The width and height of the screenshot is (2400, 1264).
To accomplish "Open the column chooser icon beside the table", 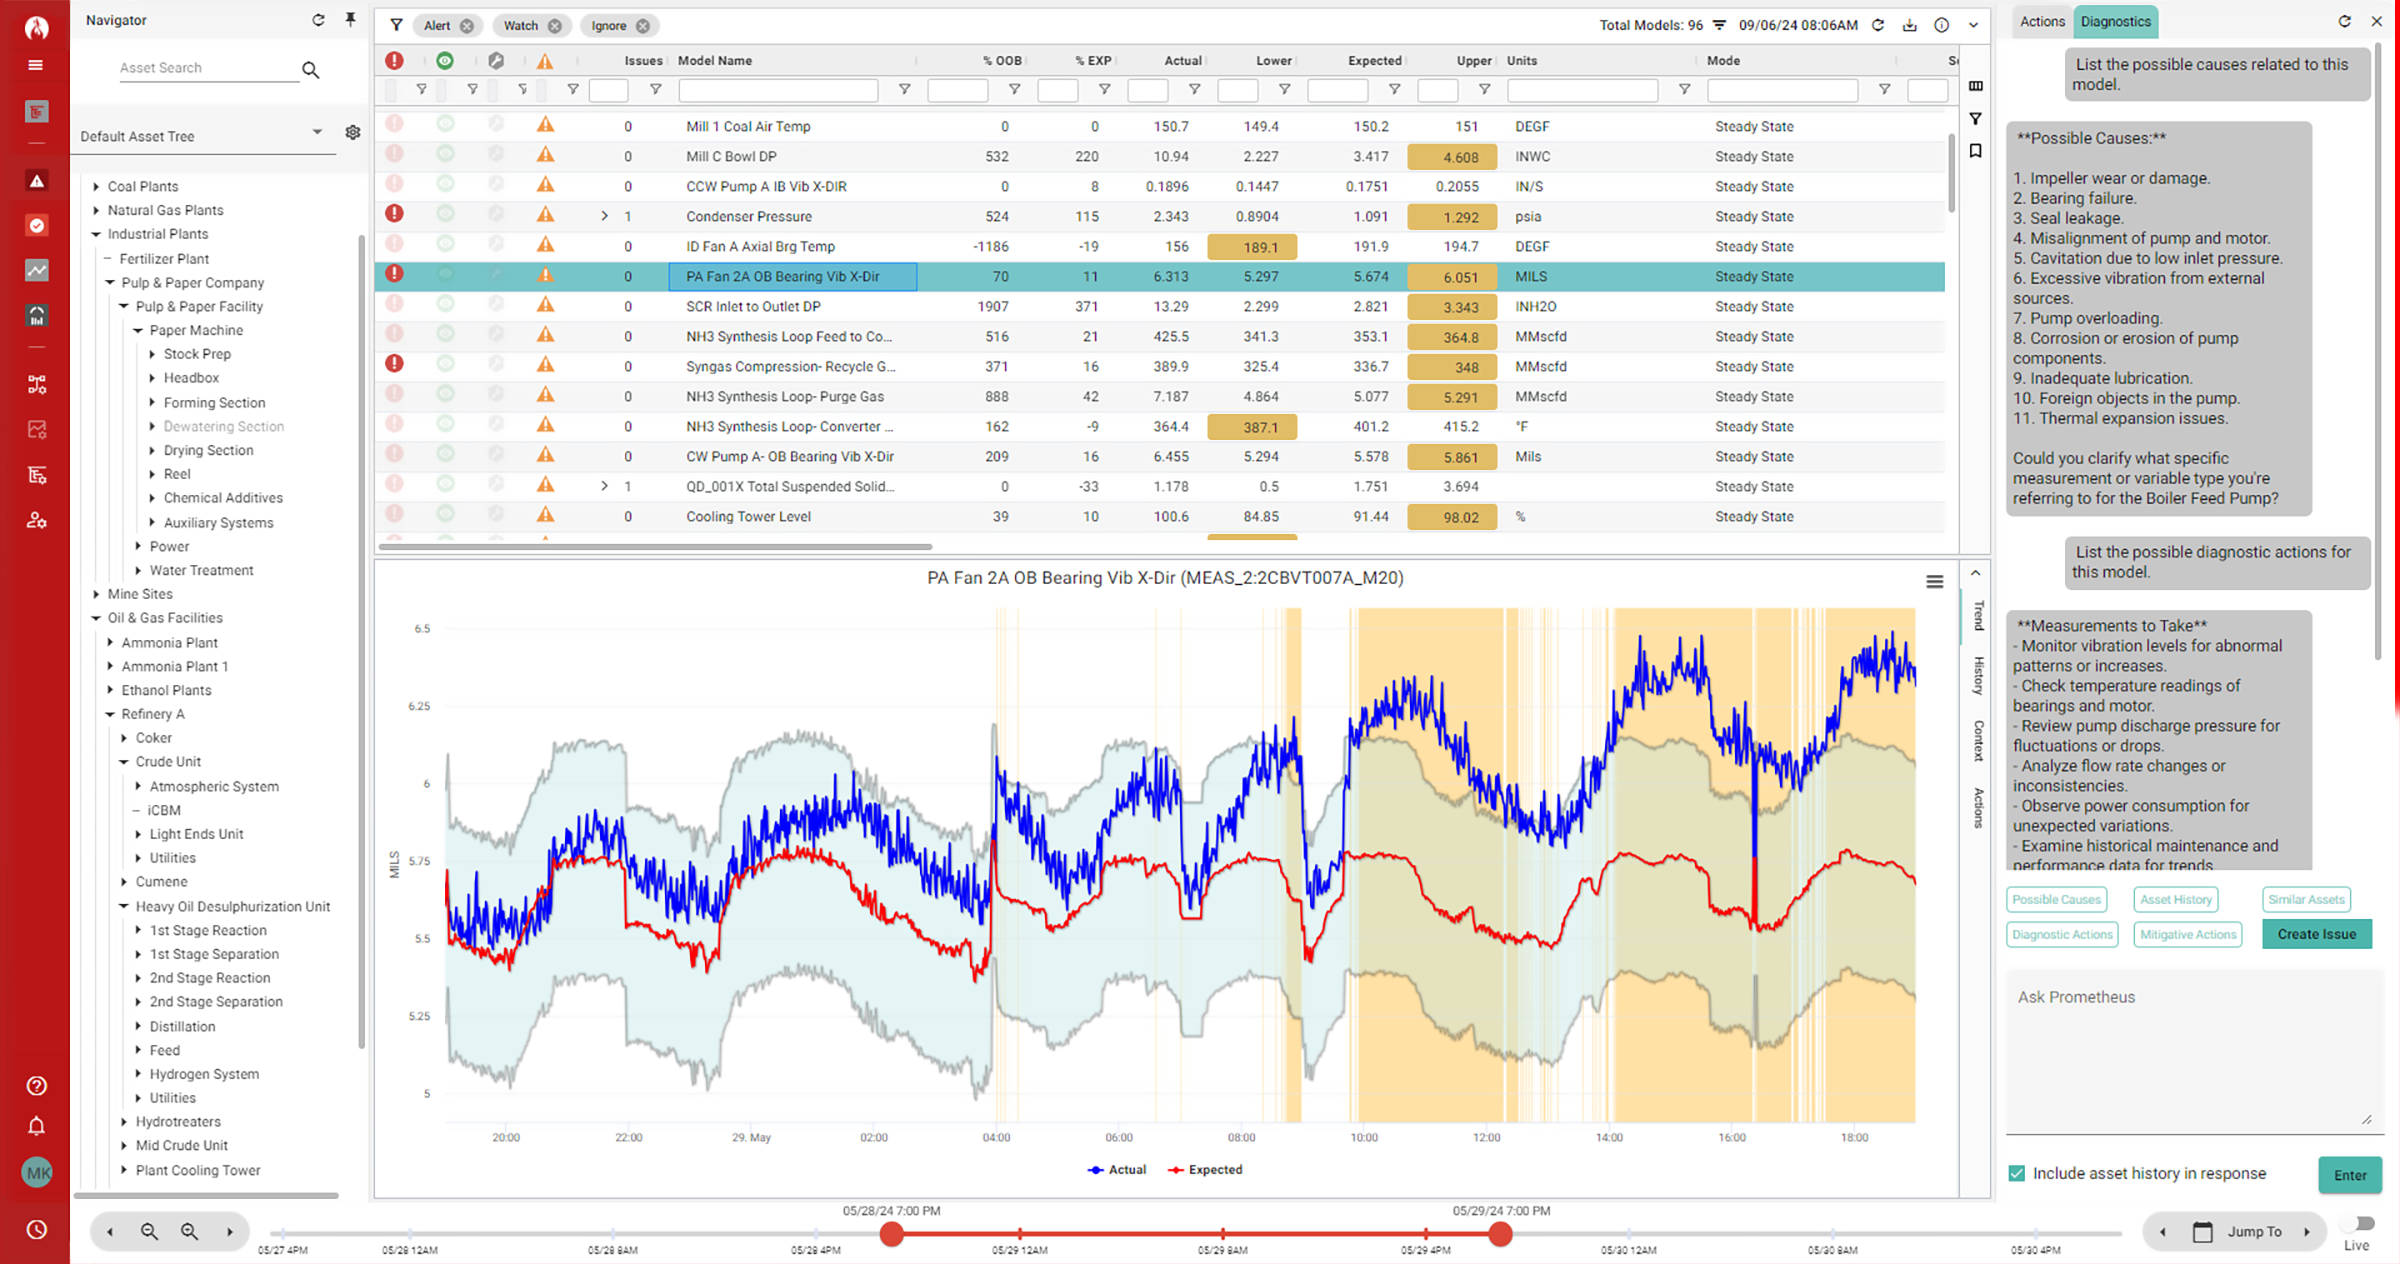I will [1976, 86].
